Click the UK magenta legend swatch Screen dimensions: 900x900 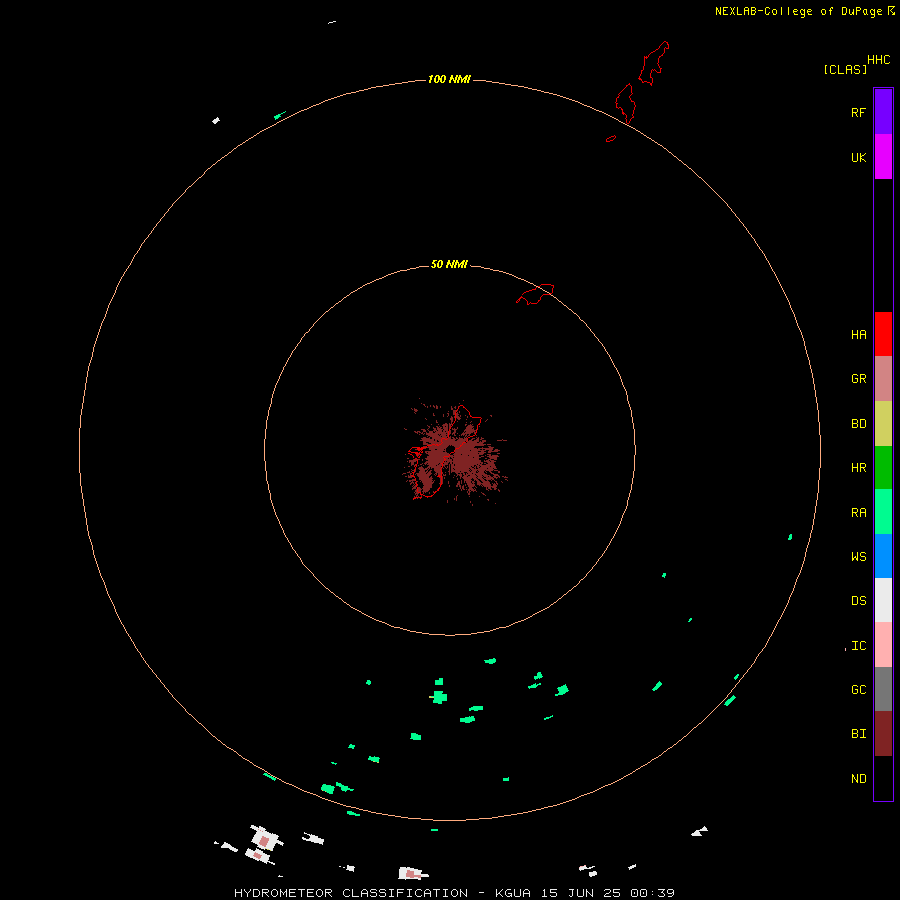click(x=883, y=157)
